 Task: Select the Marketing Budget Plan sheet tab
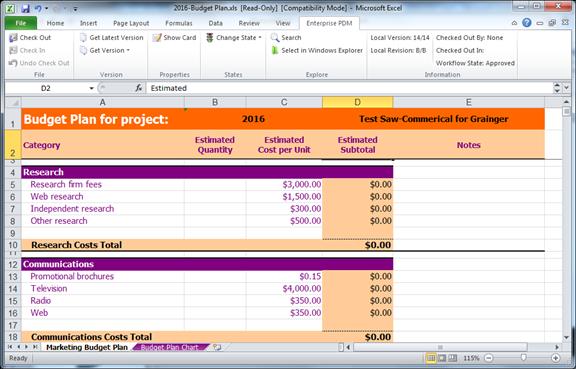(87, 347)
